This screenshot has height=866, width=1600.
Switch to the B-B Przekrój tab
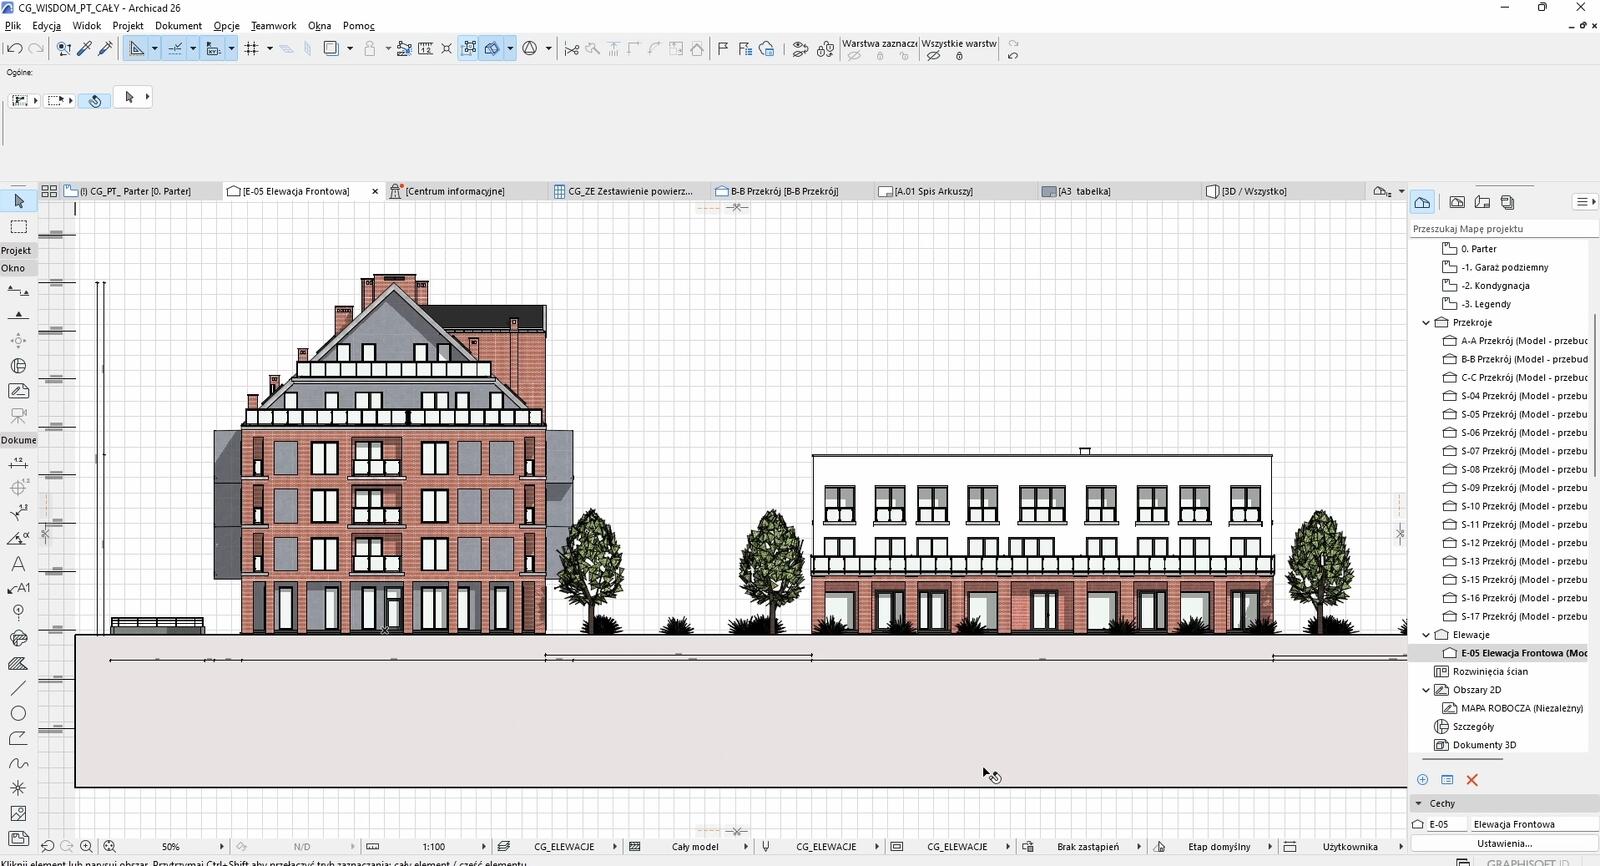[783, 191]
